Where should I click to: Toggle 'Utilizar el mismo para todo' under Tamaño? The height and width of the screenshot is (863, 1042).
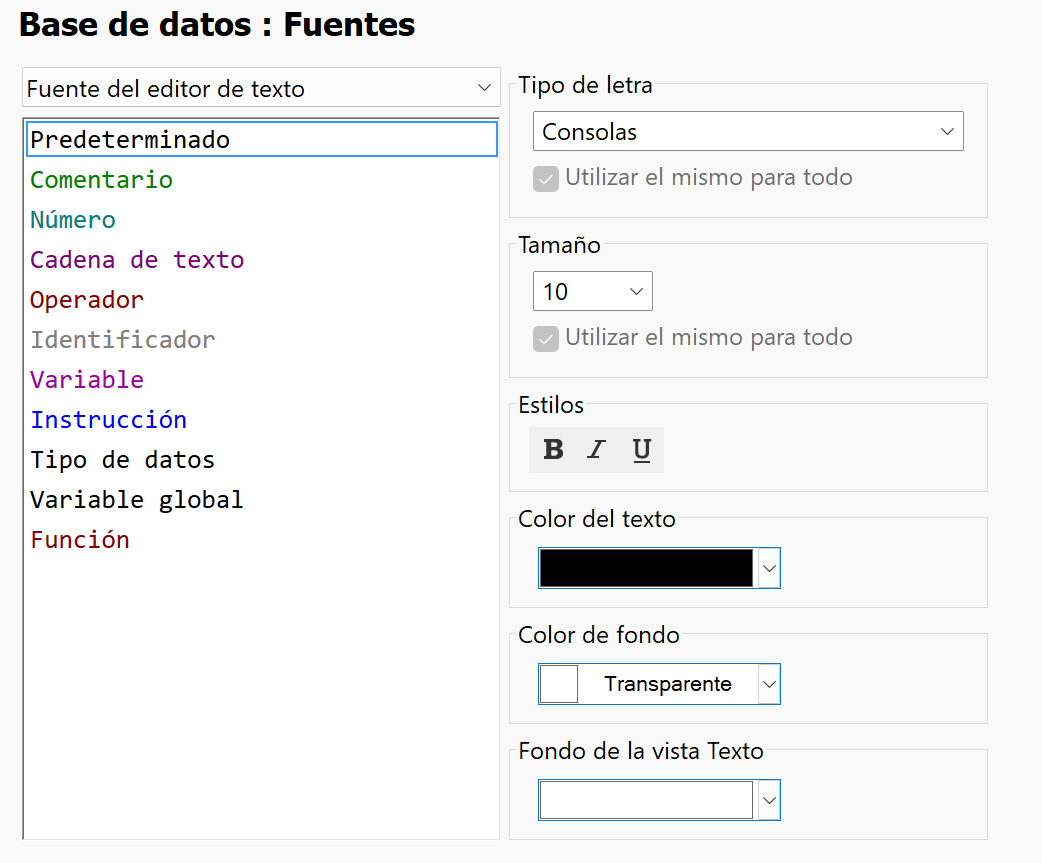(546, 338)
